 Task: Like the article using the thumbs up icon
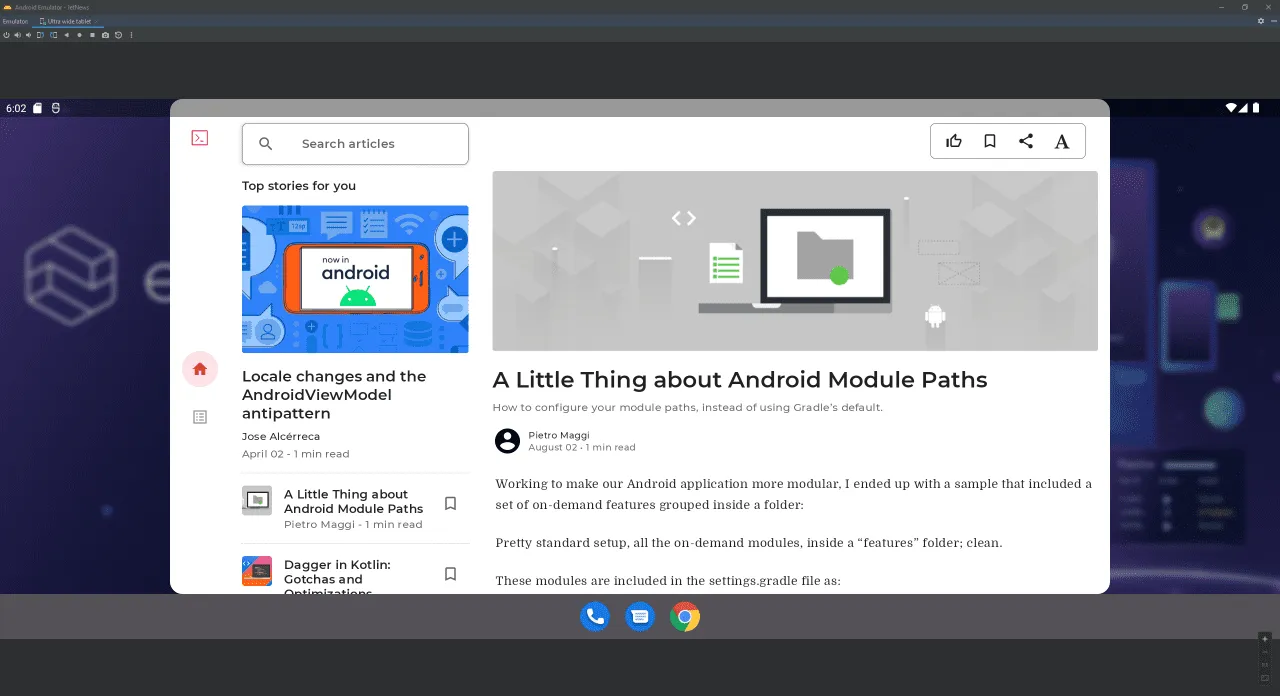(x=953, y=140)
